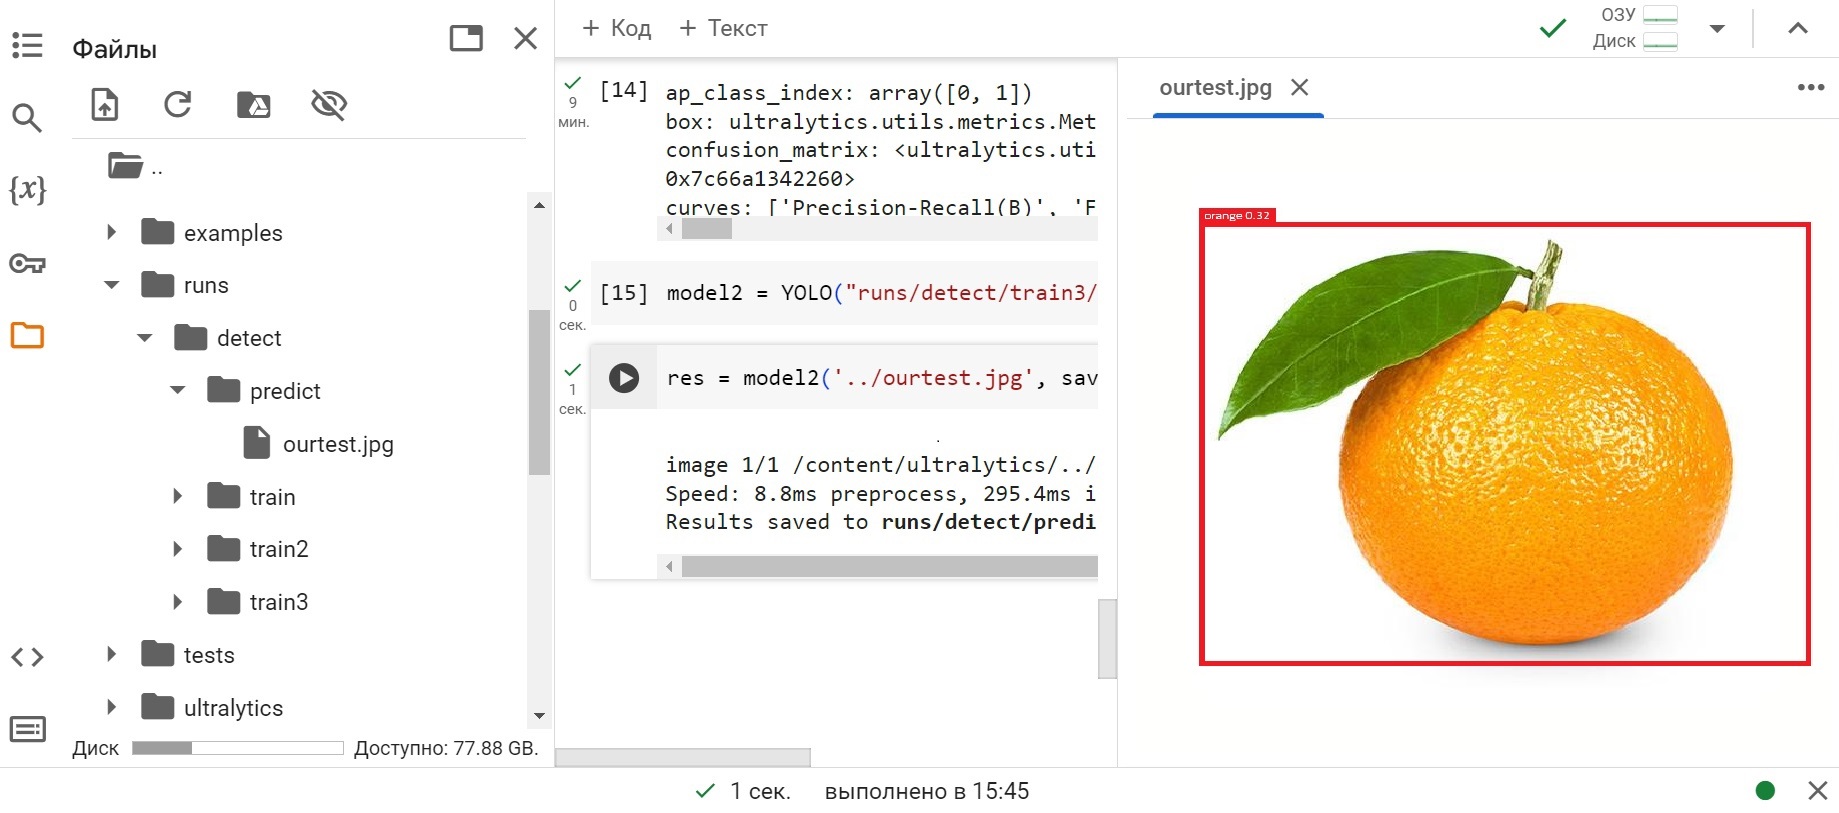Click file tree scrollbar down arrow

(x=540, y=715)
